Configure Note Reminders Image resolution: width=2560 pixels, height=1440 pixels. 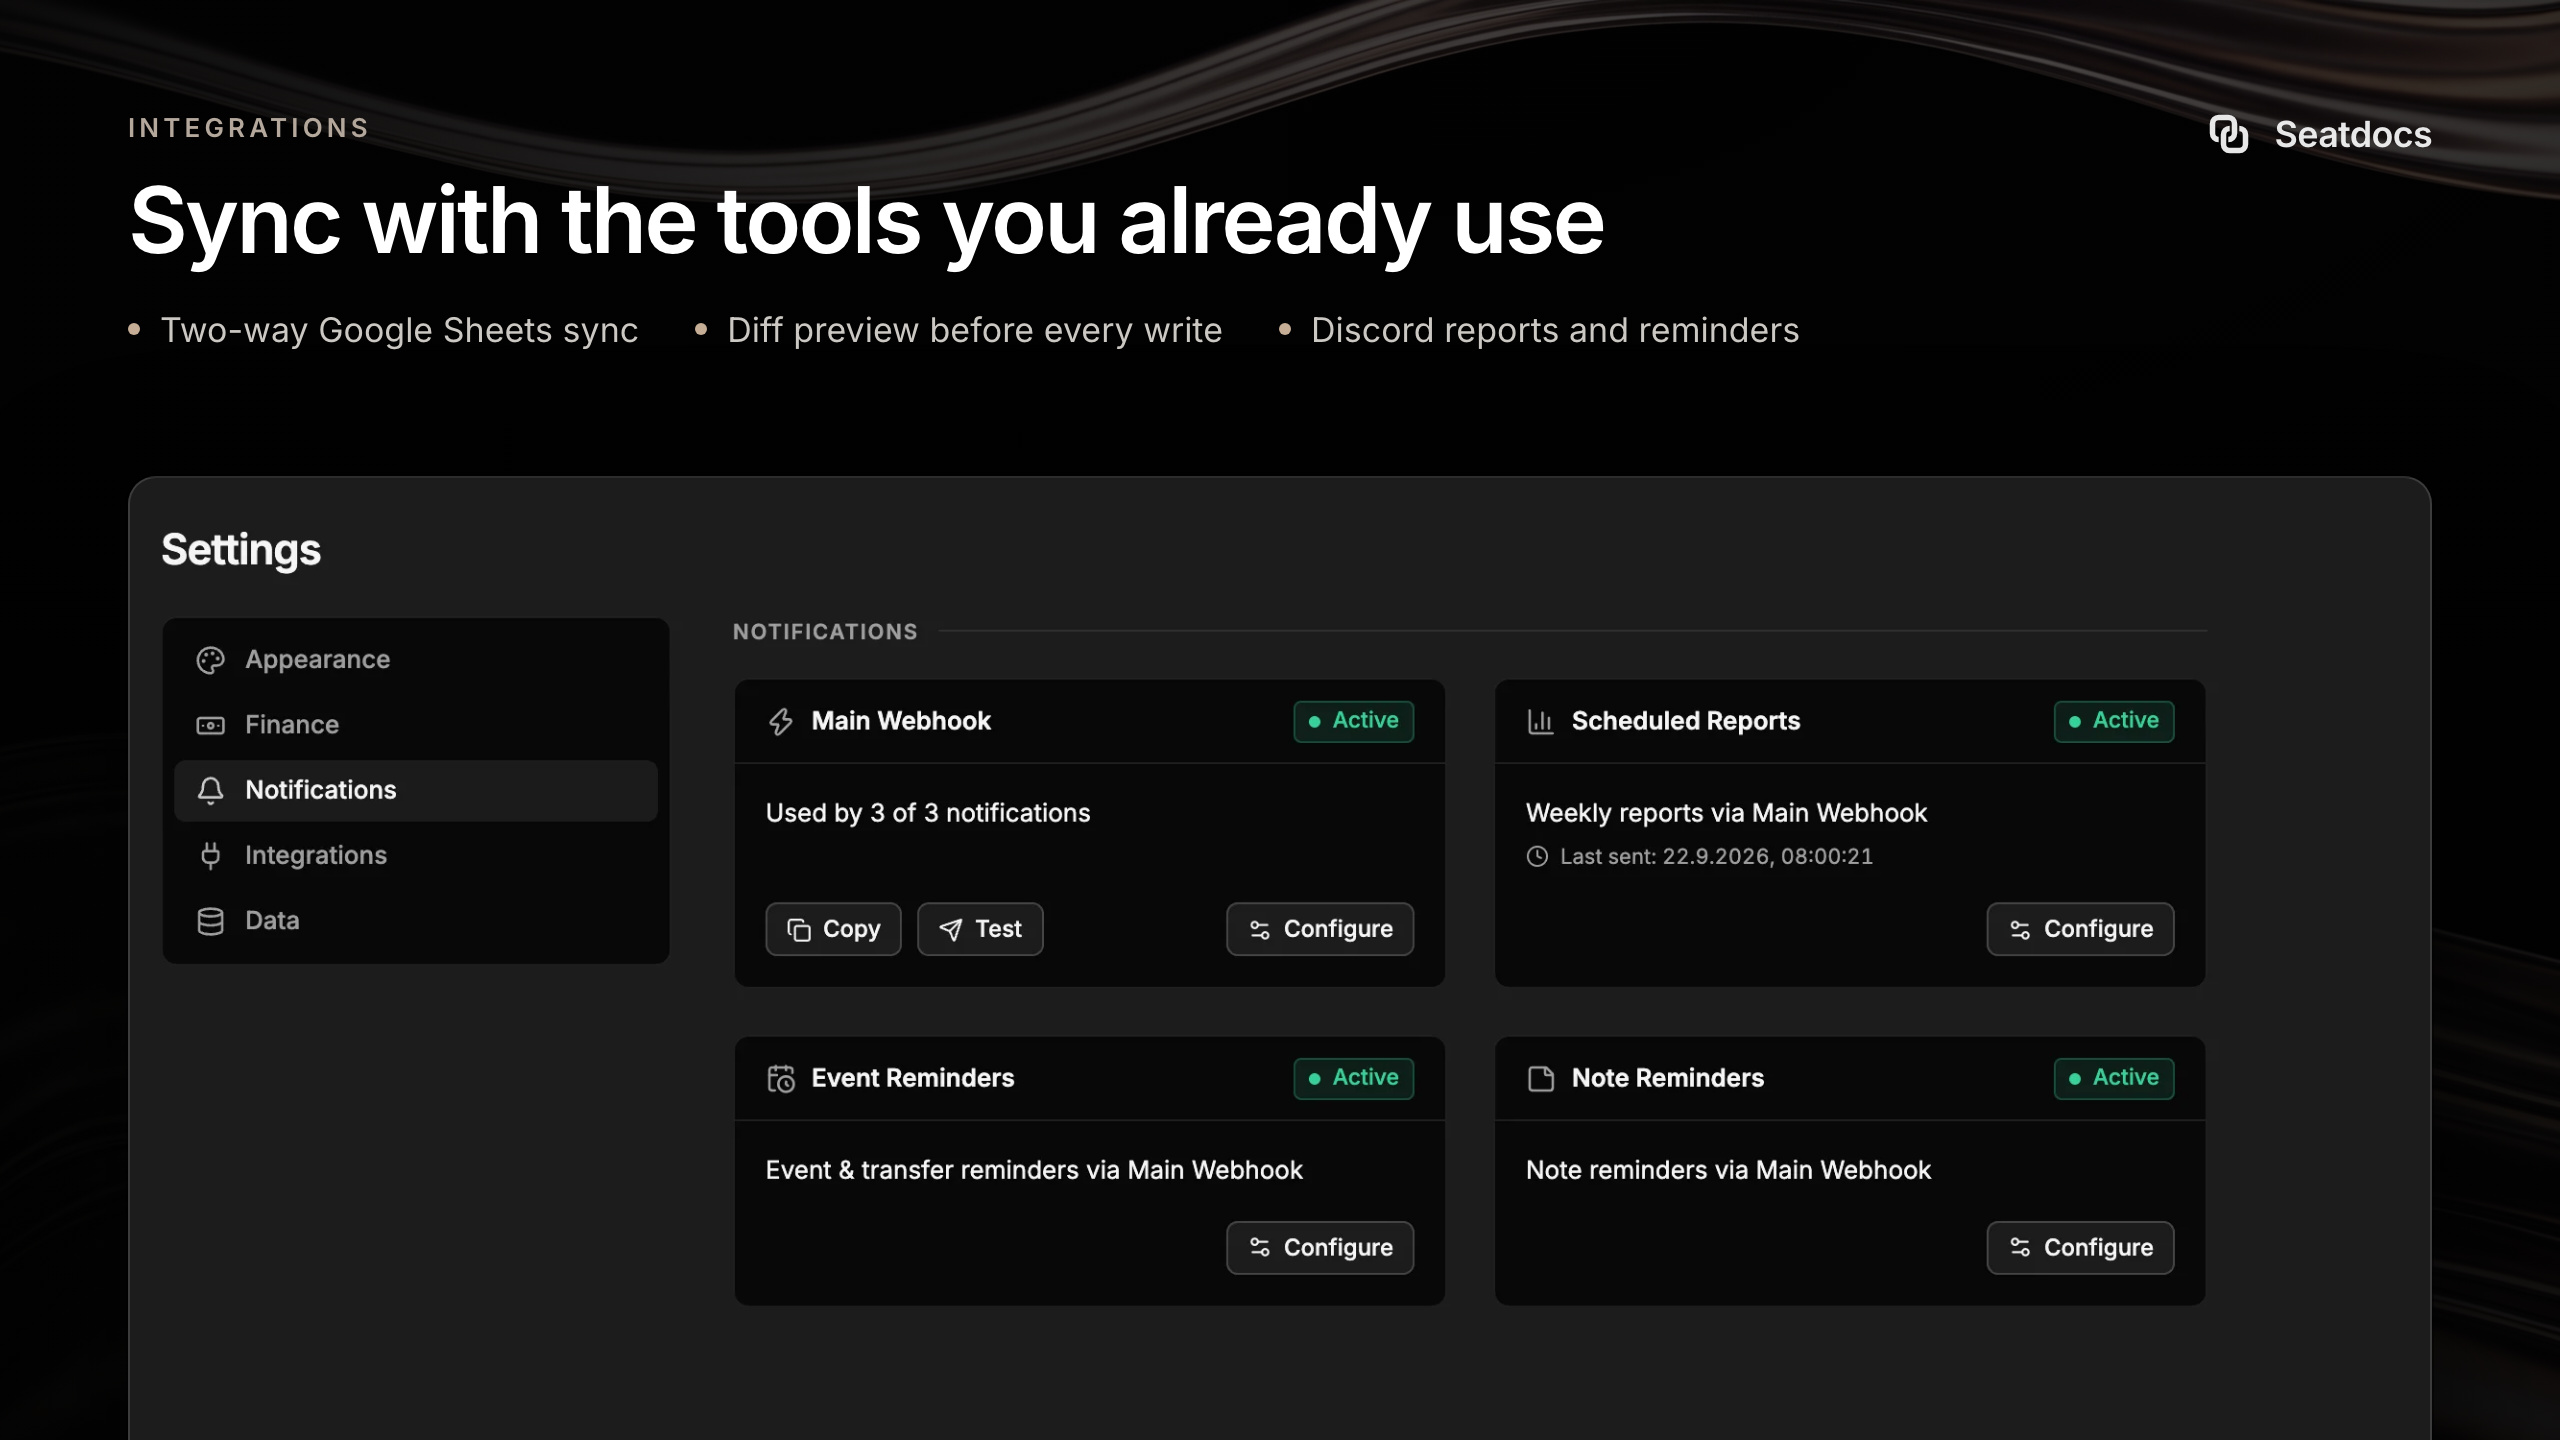coord(2080,1247)
